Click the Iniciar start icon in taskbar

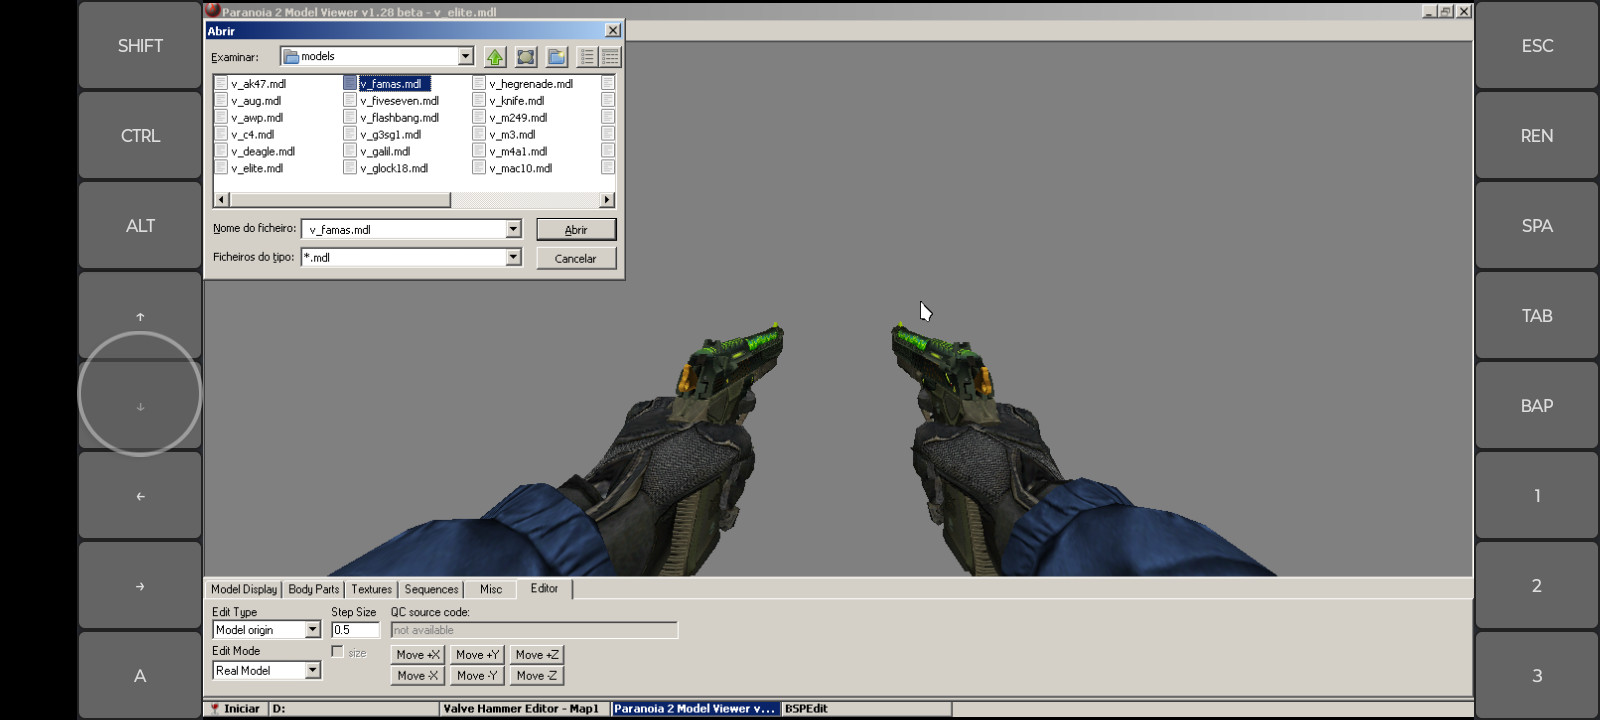tap(214, 708)
